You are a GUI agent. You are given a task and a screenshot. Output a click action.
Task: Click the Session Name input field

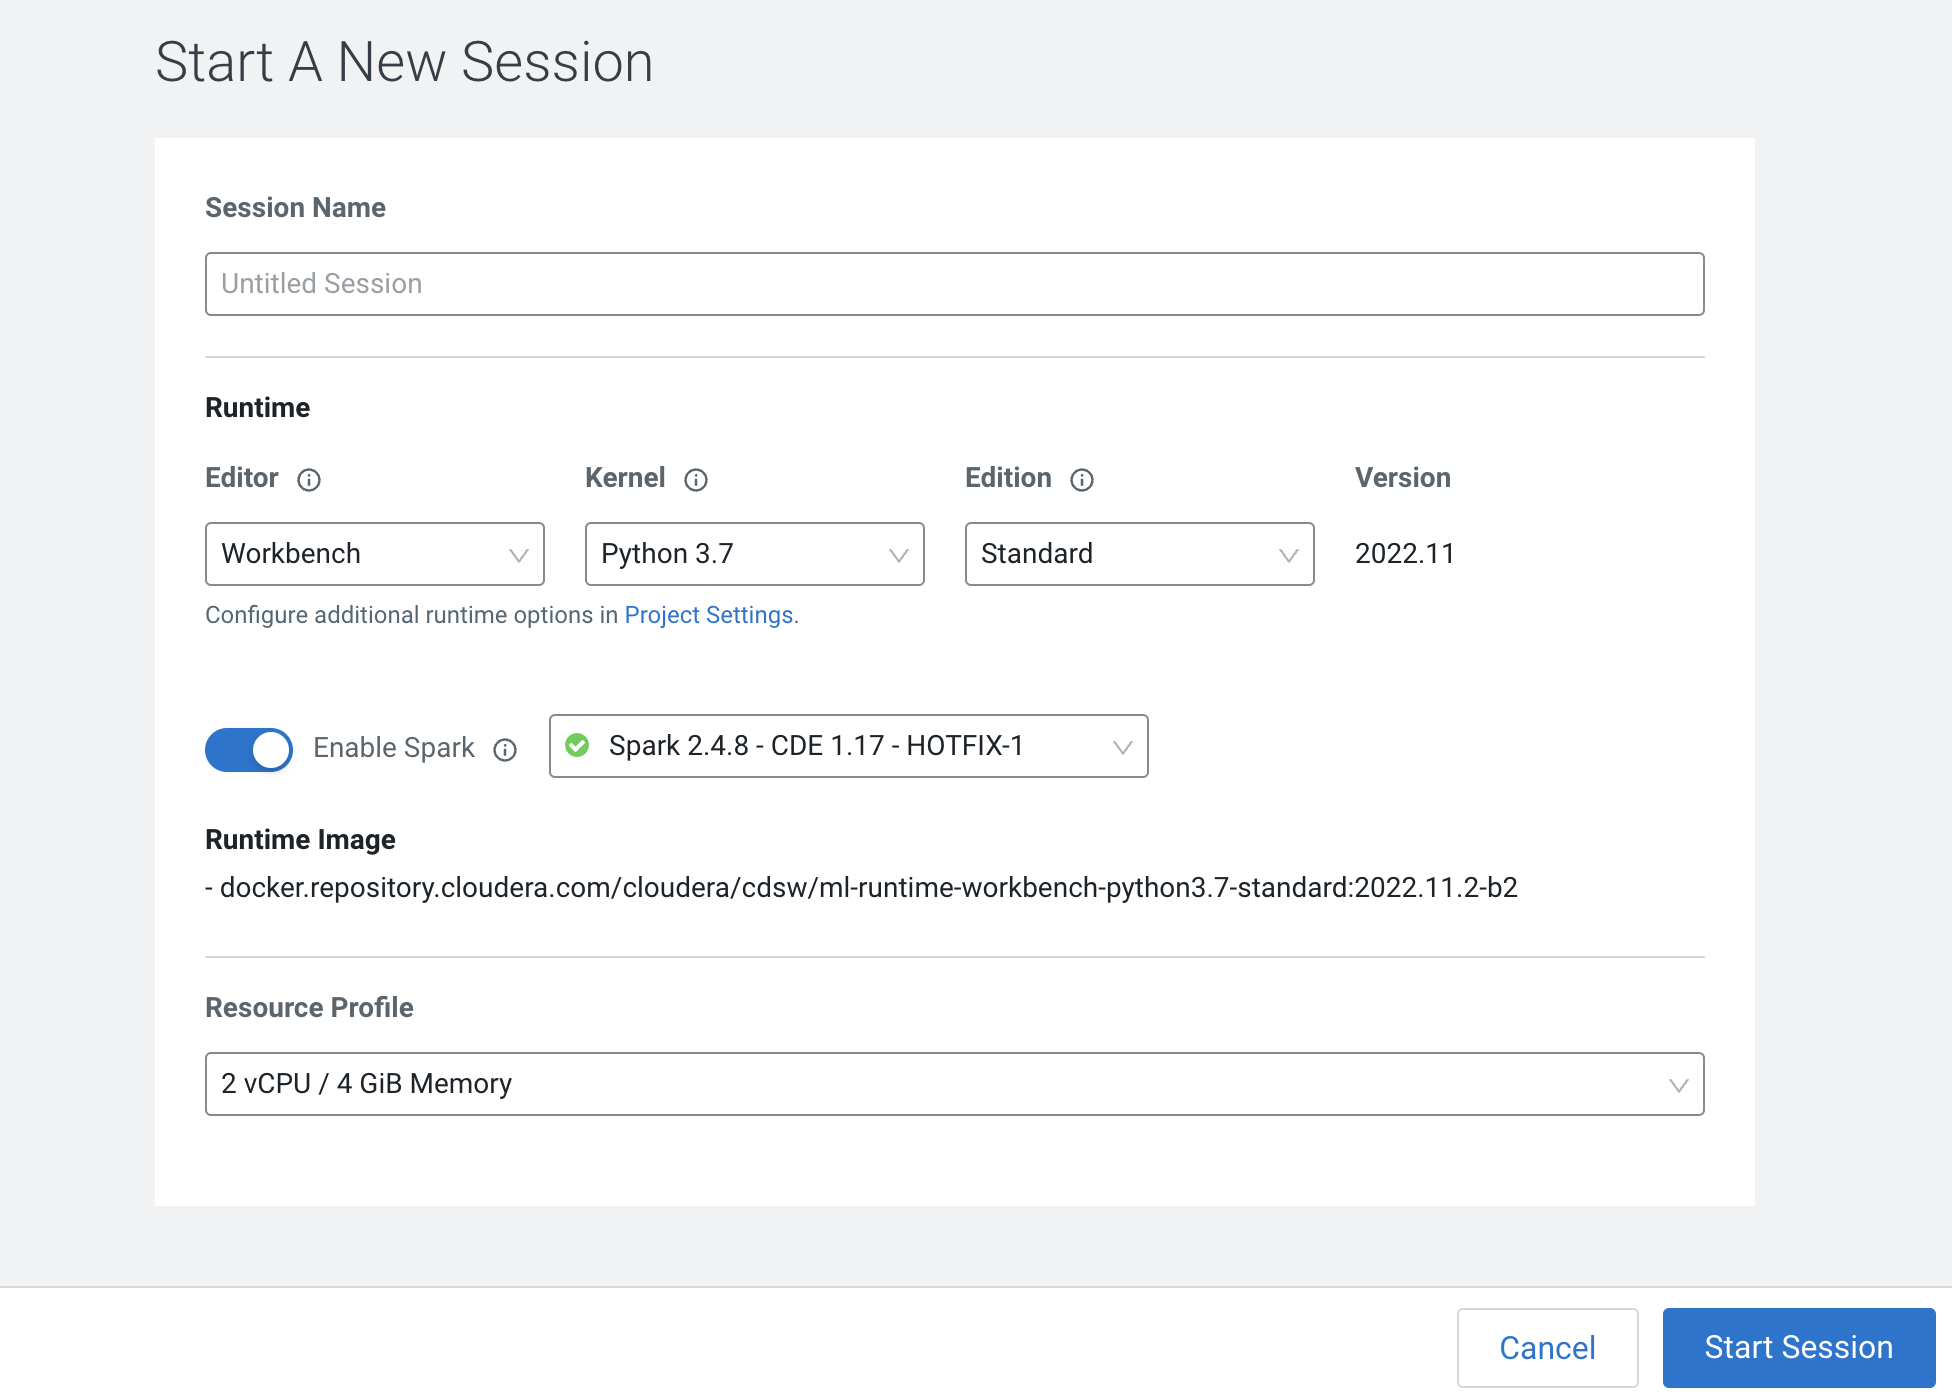[954, 284]
